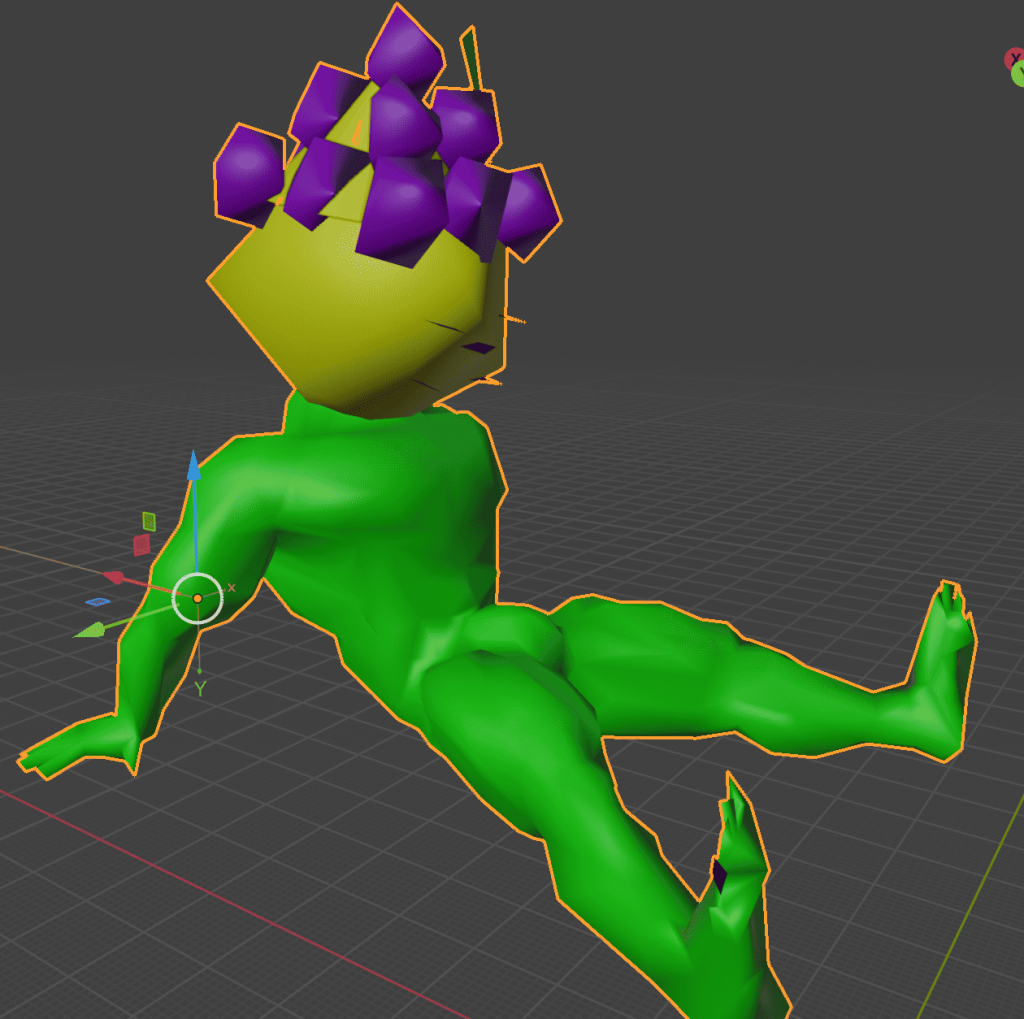This screenshot has height=1019, width=1024.
Task: Click the green Y ball on navigation gizmo
Action: [1019, 74]
